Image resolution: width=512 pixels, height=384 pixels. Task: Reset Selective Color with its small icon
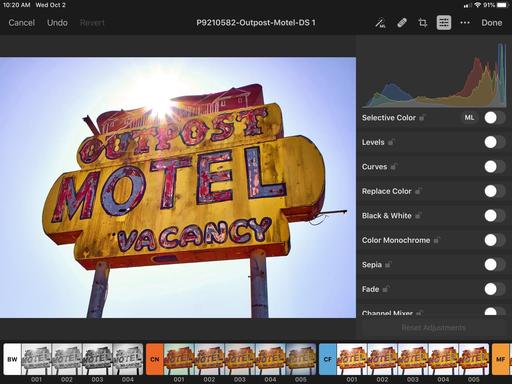pyautogui.click(x=422, y=117)
